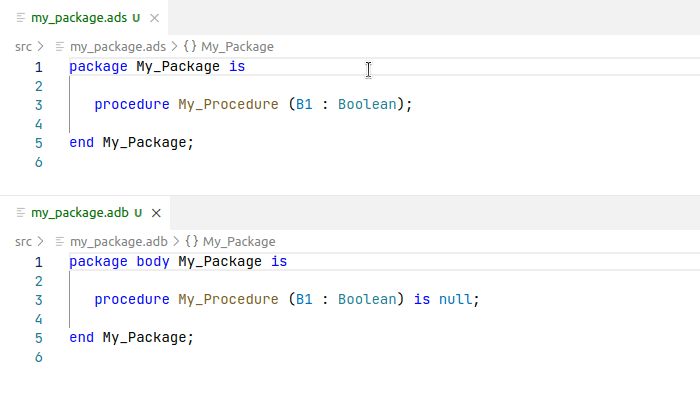Click 'procedure' keyword in ads file
Image resolution: width=700 pixels, height=400 pixels.
pyautogui.click(x=132, y=105)
